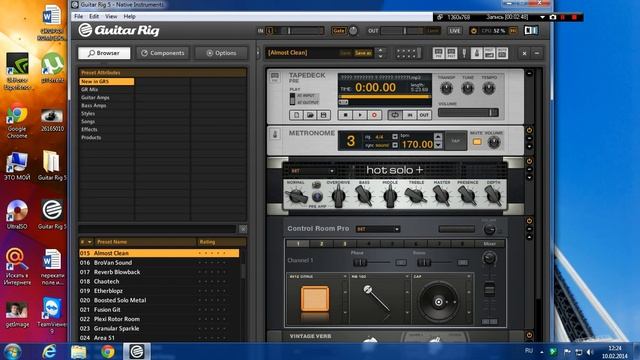Toggle the sidebar view icon near CPU

(531, 31)
